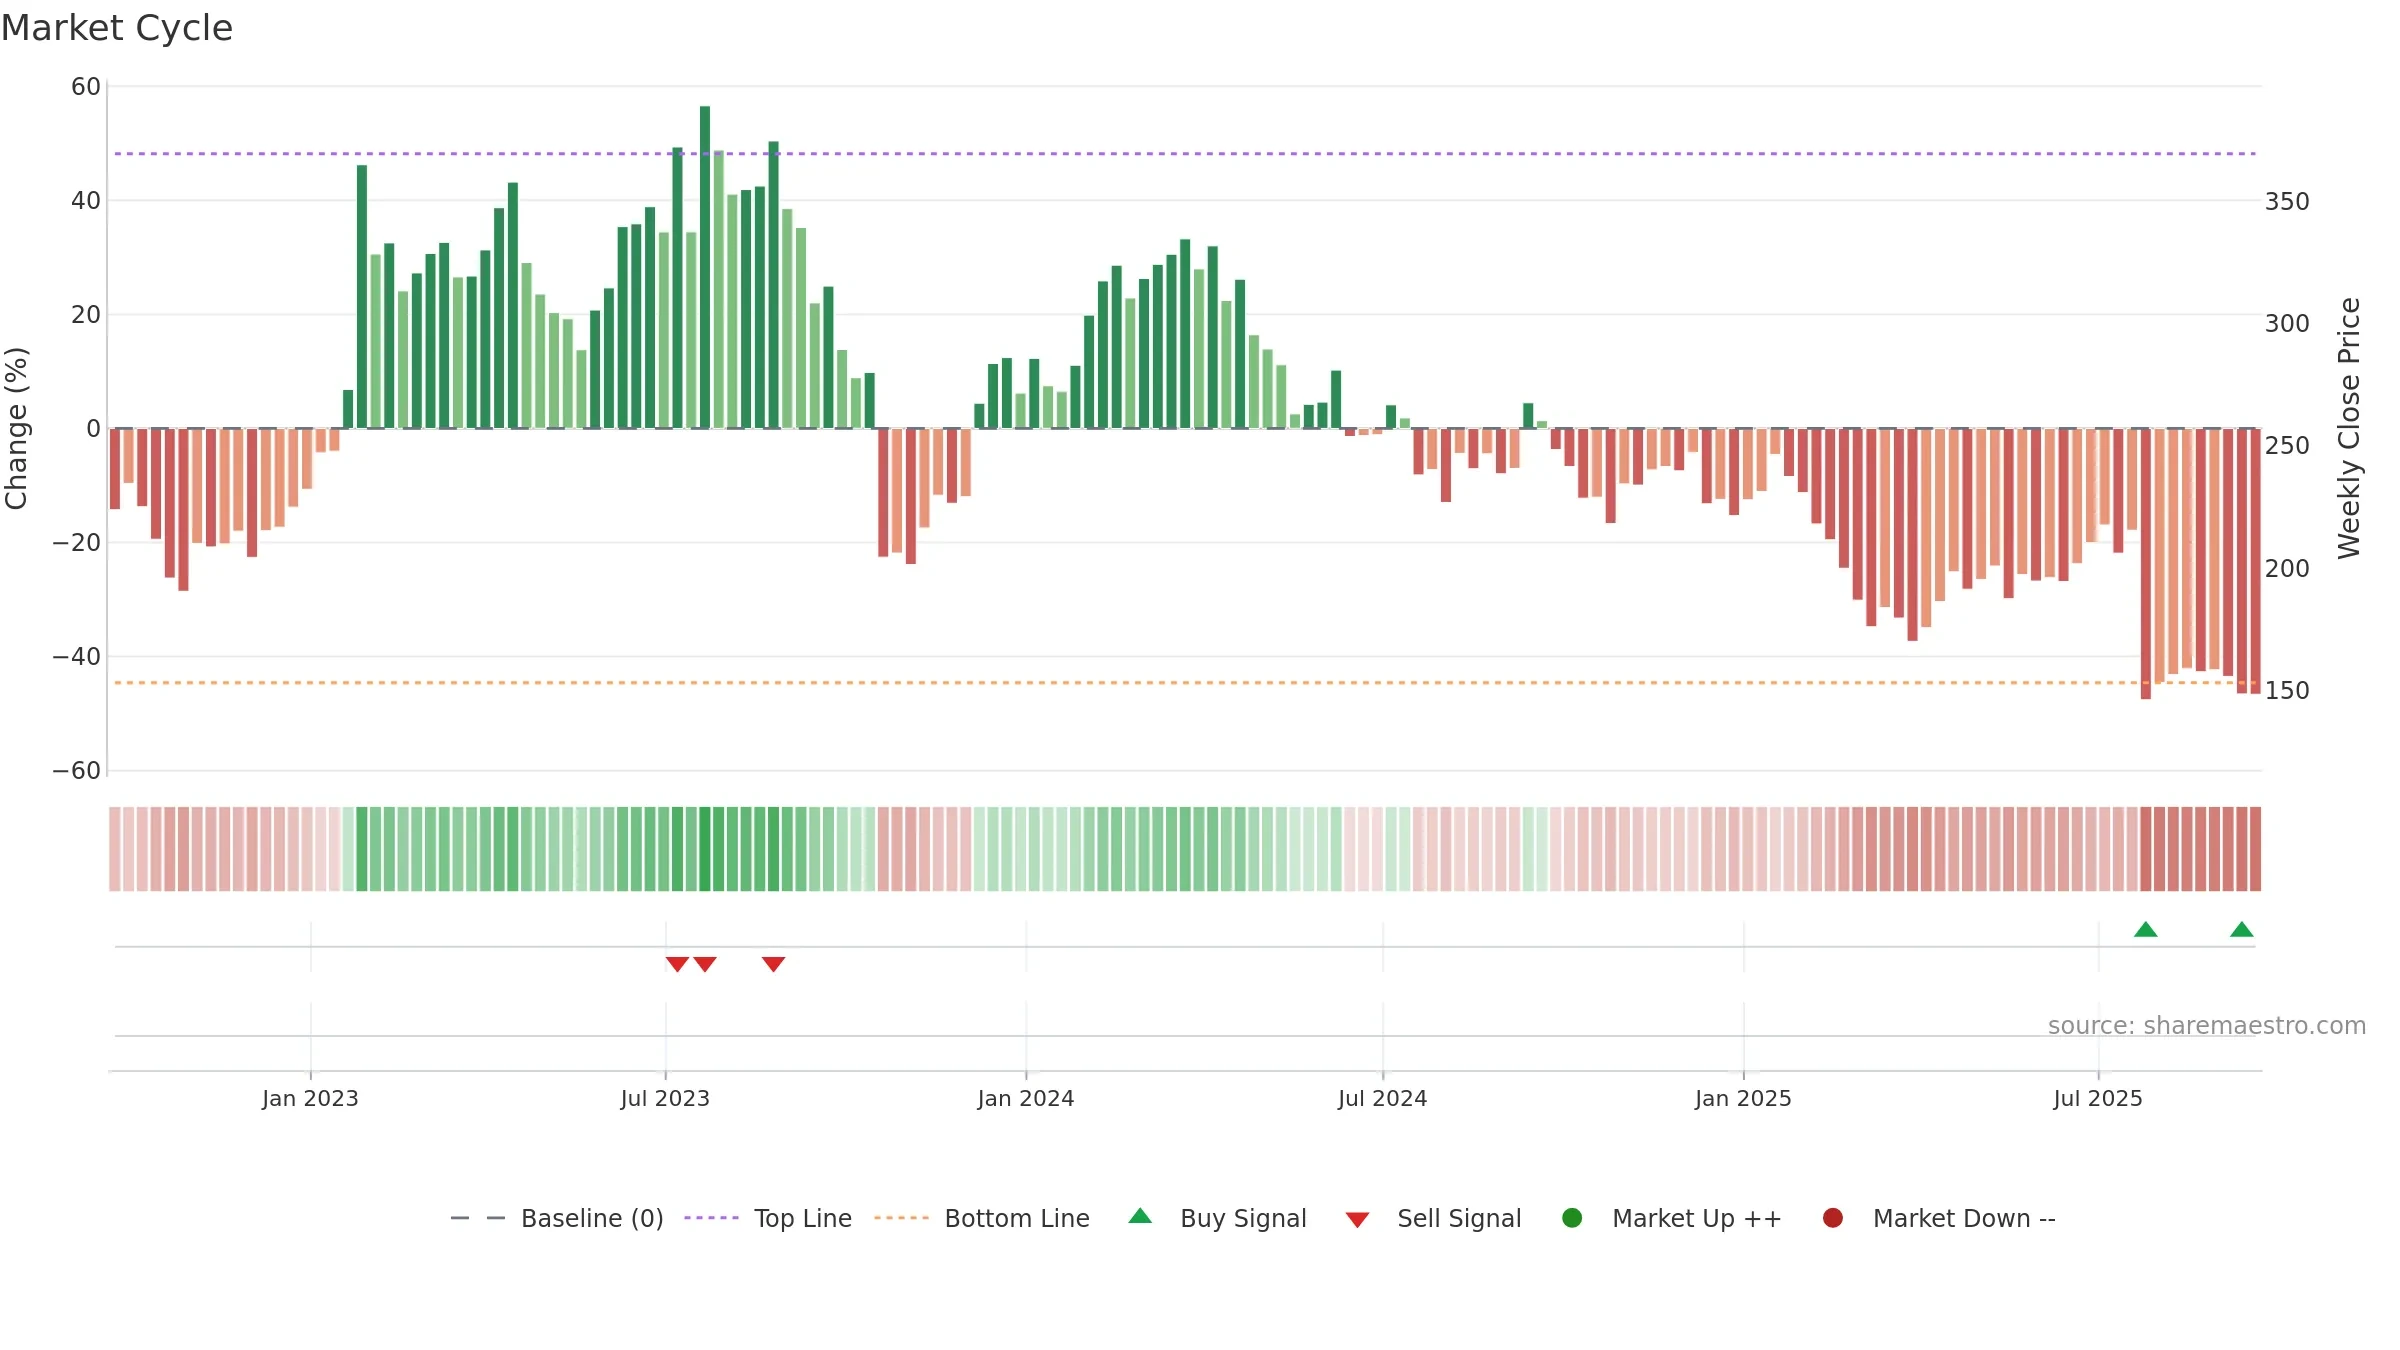Click the Jan 2024 axis label

(1026, 1098)
